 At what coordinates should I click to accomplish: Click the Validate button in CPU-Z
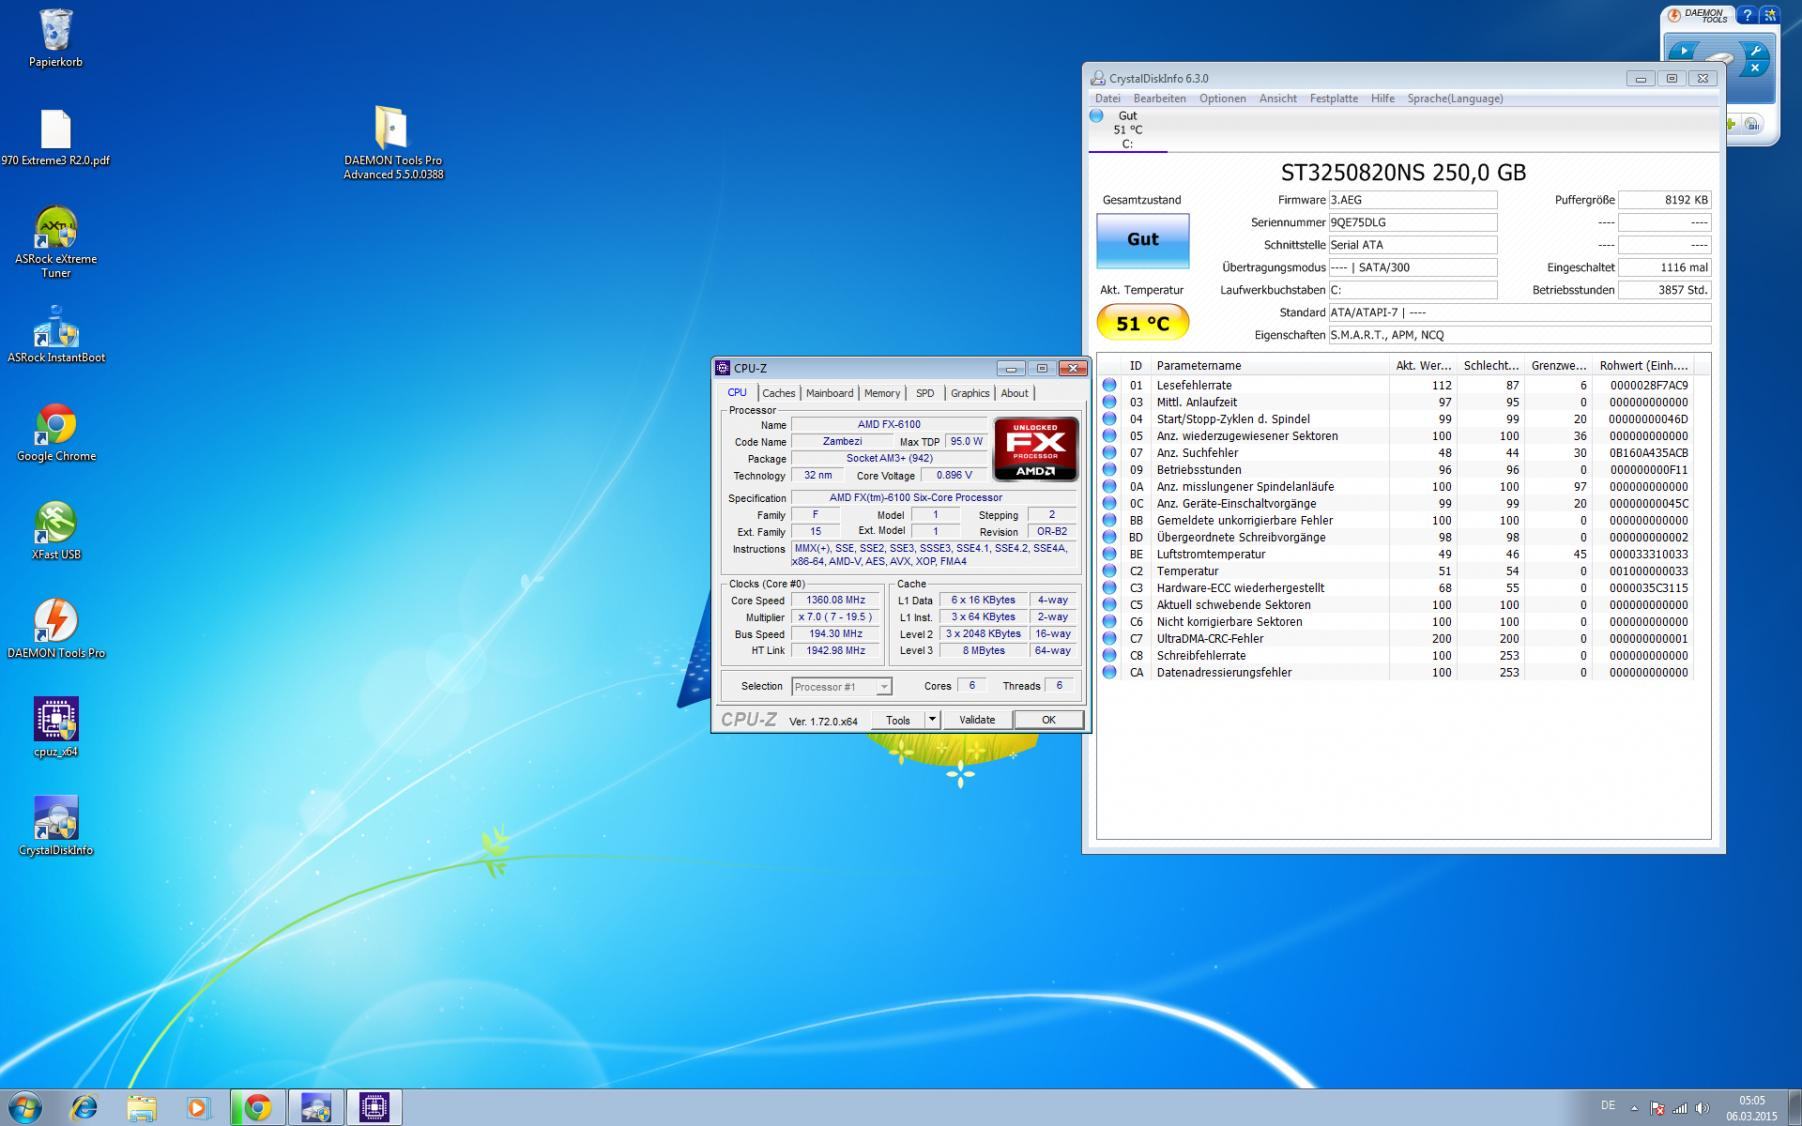[976, 720]
